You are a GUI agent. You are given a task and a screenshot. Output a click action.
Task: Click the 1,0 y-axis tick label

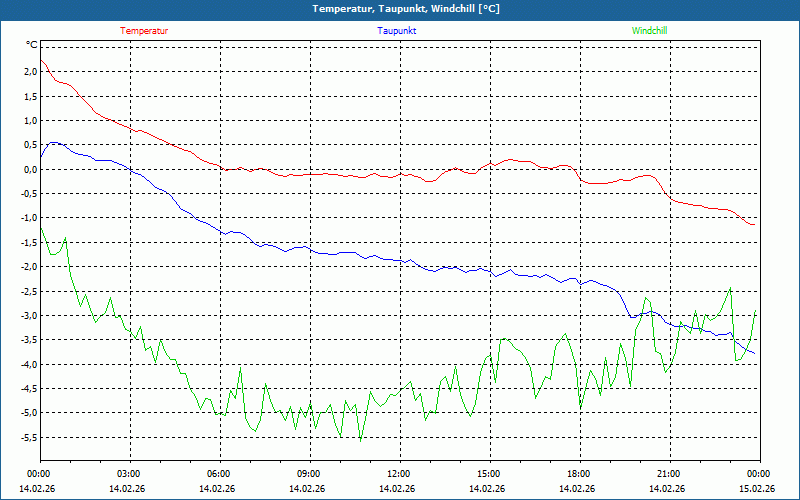(30, 121)
